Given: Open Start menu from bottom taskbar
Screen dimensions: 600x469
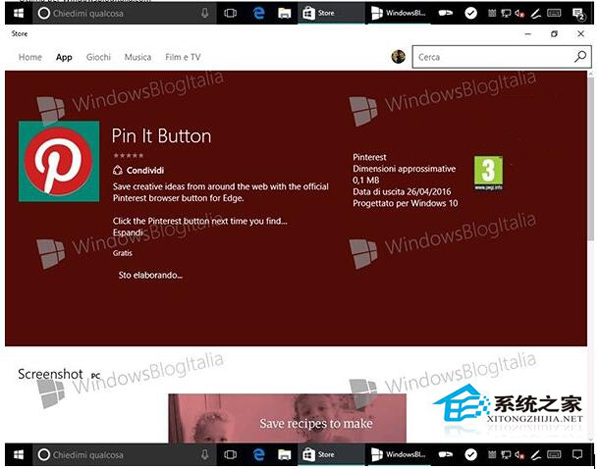Looking at the screenshot, I should click(x=18, y=454).
